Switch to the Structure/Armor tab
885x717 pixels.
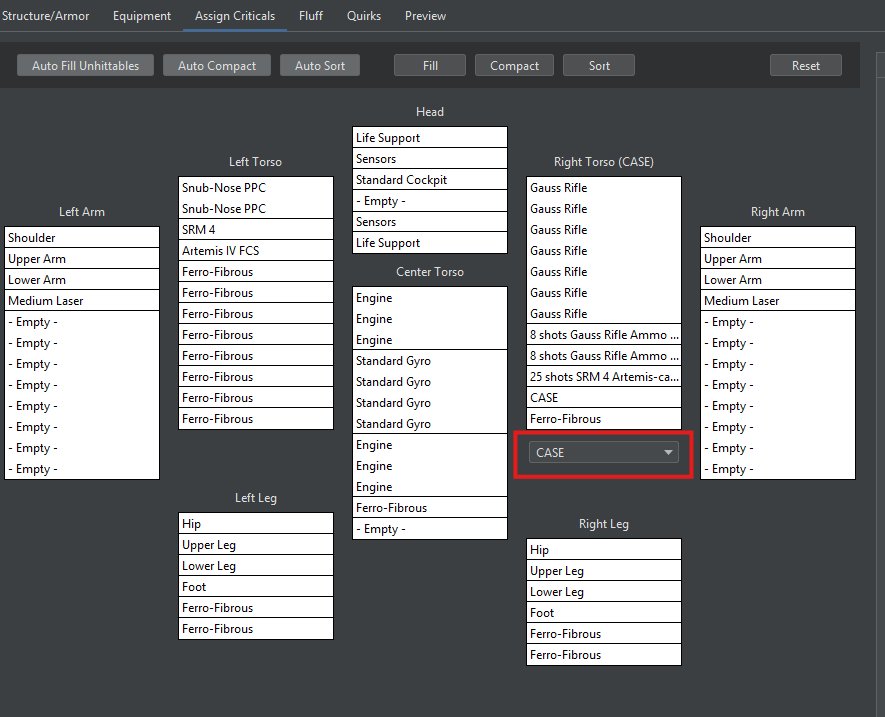(x=48, y=16)
